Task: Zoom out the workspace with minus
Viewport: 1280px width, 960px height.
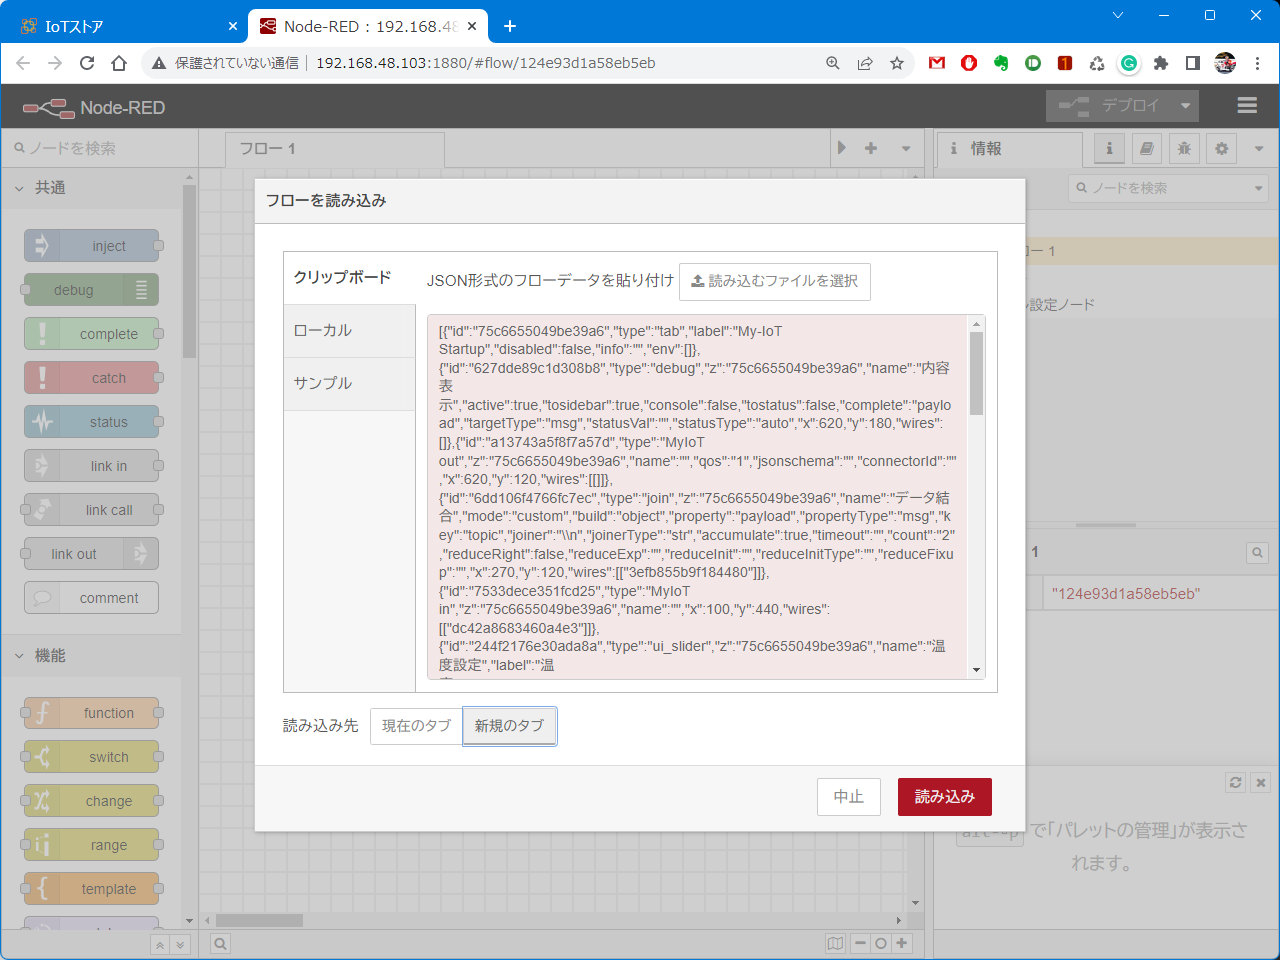Action: pyautogui.click(x=860, y=943)
